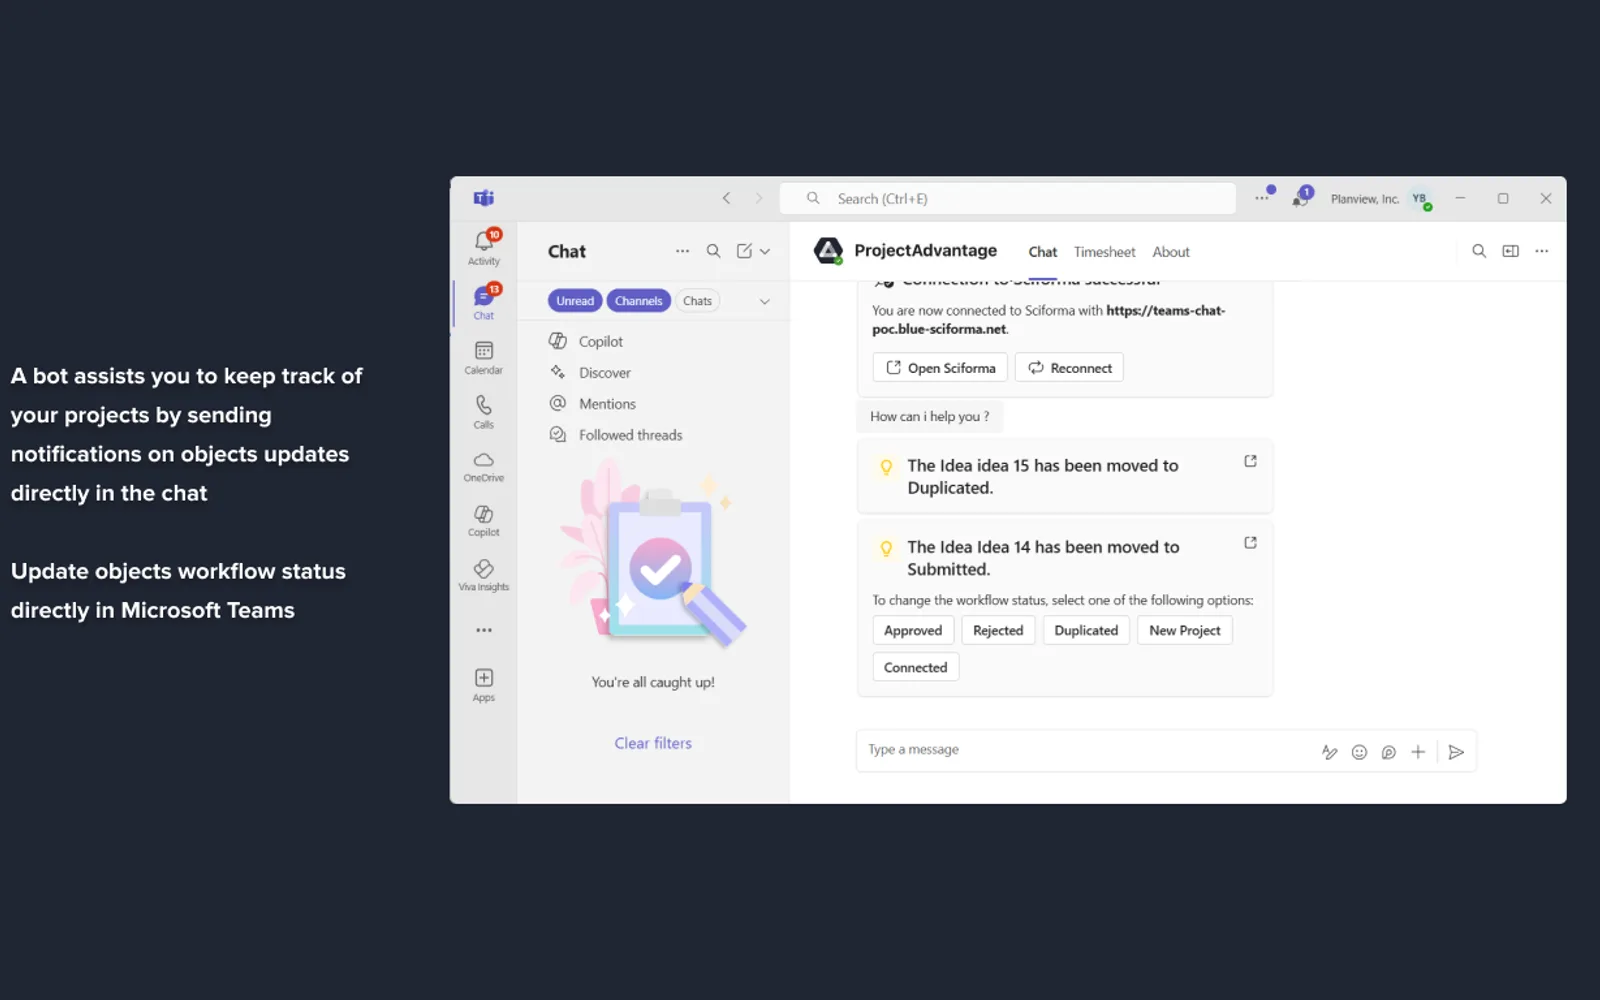The width and height of the screenshot is (1600, 1000).
Task: Set Idea 14 status to Rejected
Action: tap(998, 630)
